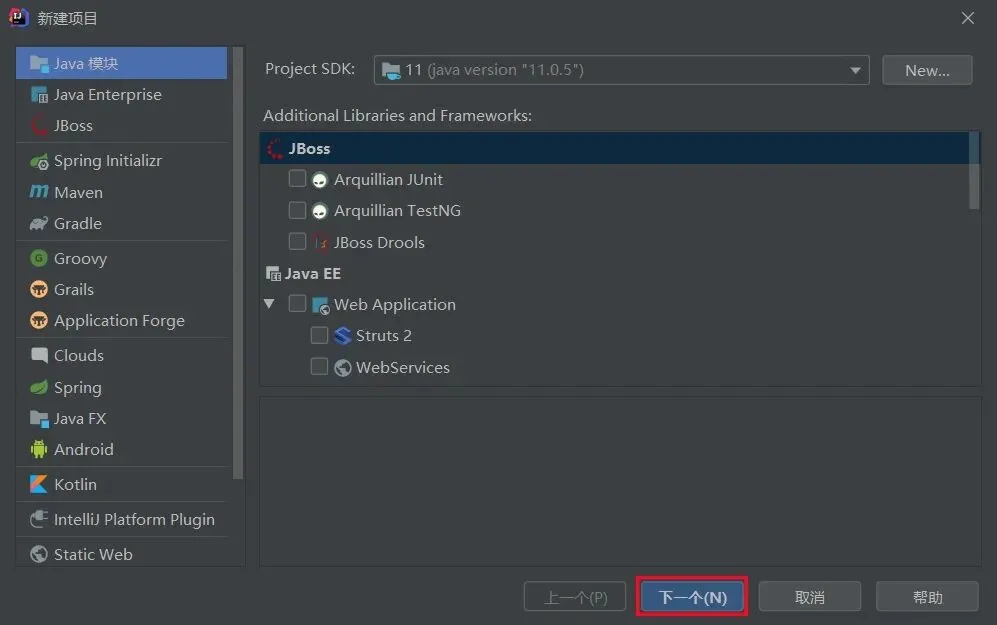Click the 取消 cancel button
Image resolution: width=997 pixels, height=625 pixels.
point(809,597)
